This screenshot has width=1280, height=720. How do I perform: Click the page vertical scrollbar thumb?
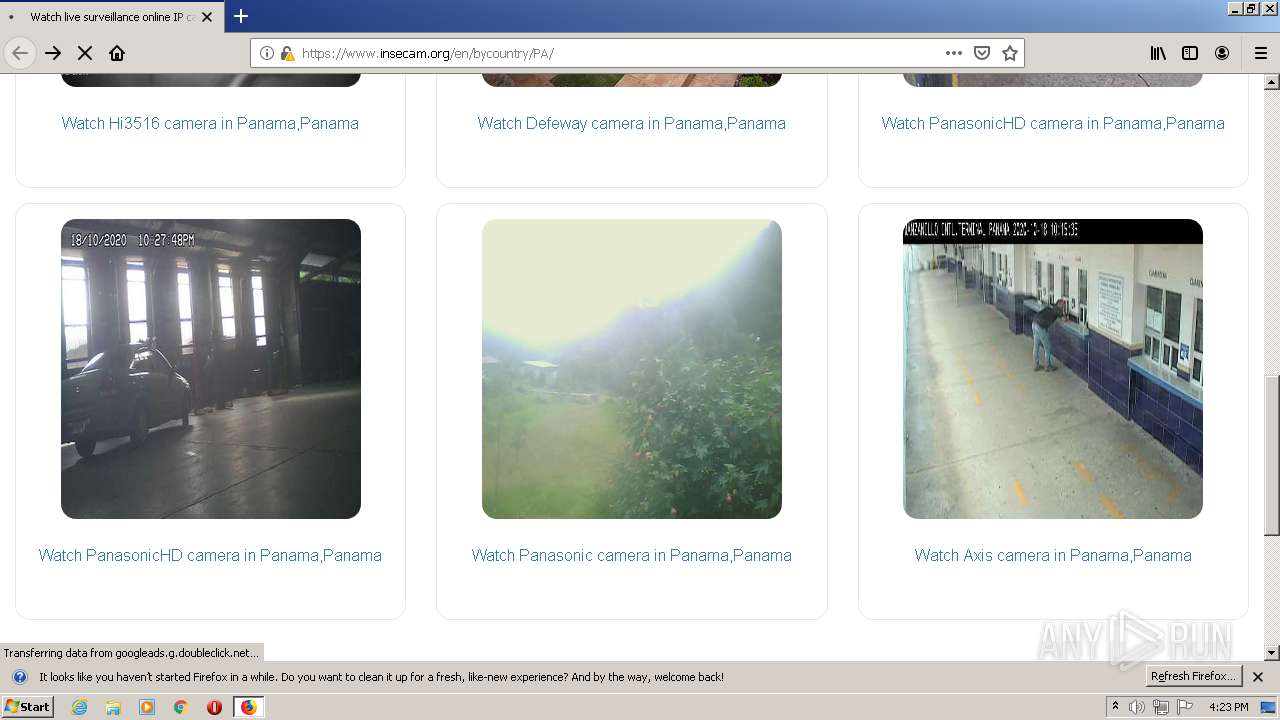(1271, 455)
